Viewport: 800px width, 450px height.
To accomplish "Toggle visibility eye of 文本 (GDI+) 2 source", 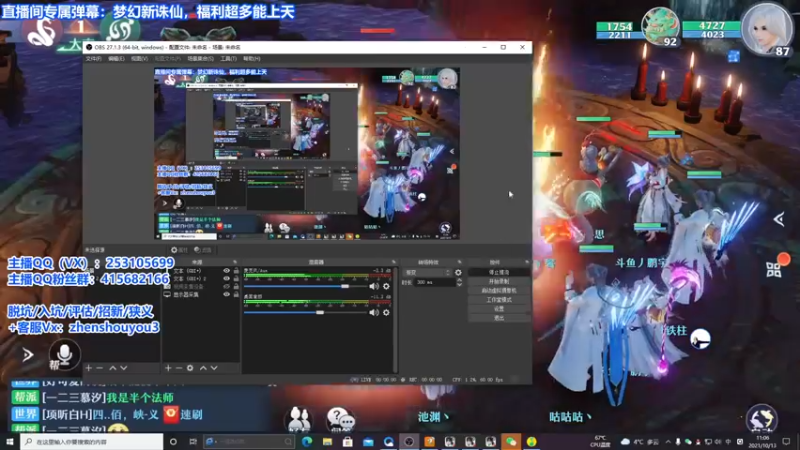I will [x=227, y=279].
